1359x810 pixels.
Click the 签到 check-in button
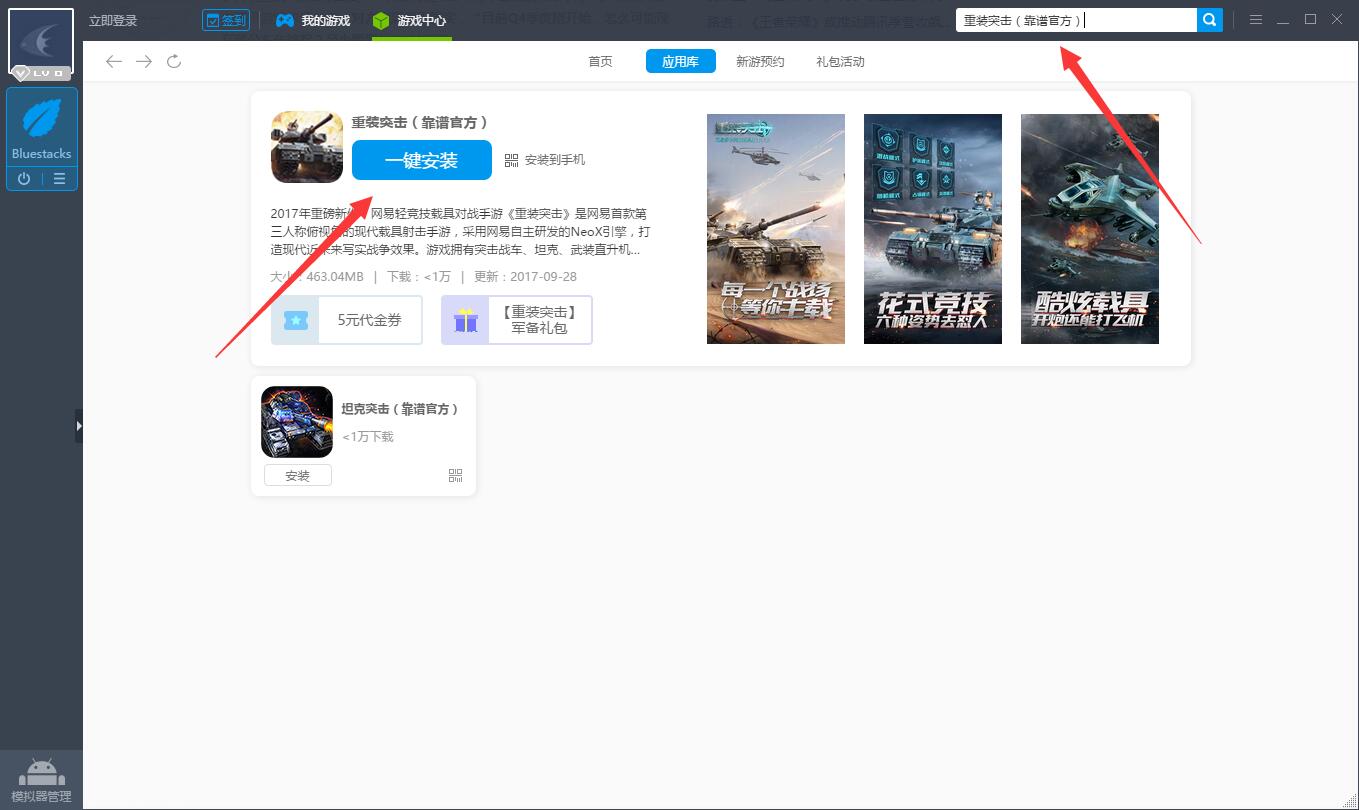[x=225, y=20]
